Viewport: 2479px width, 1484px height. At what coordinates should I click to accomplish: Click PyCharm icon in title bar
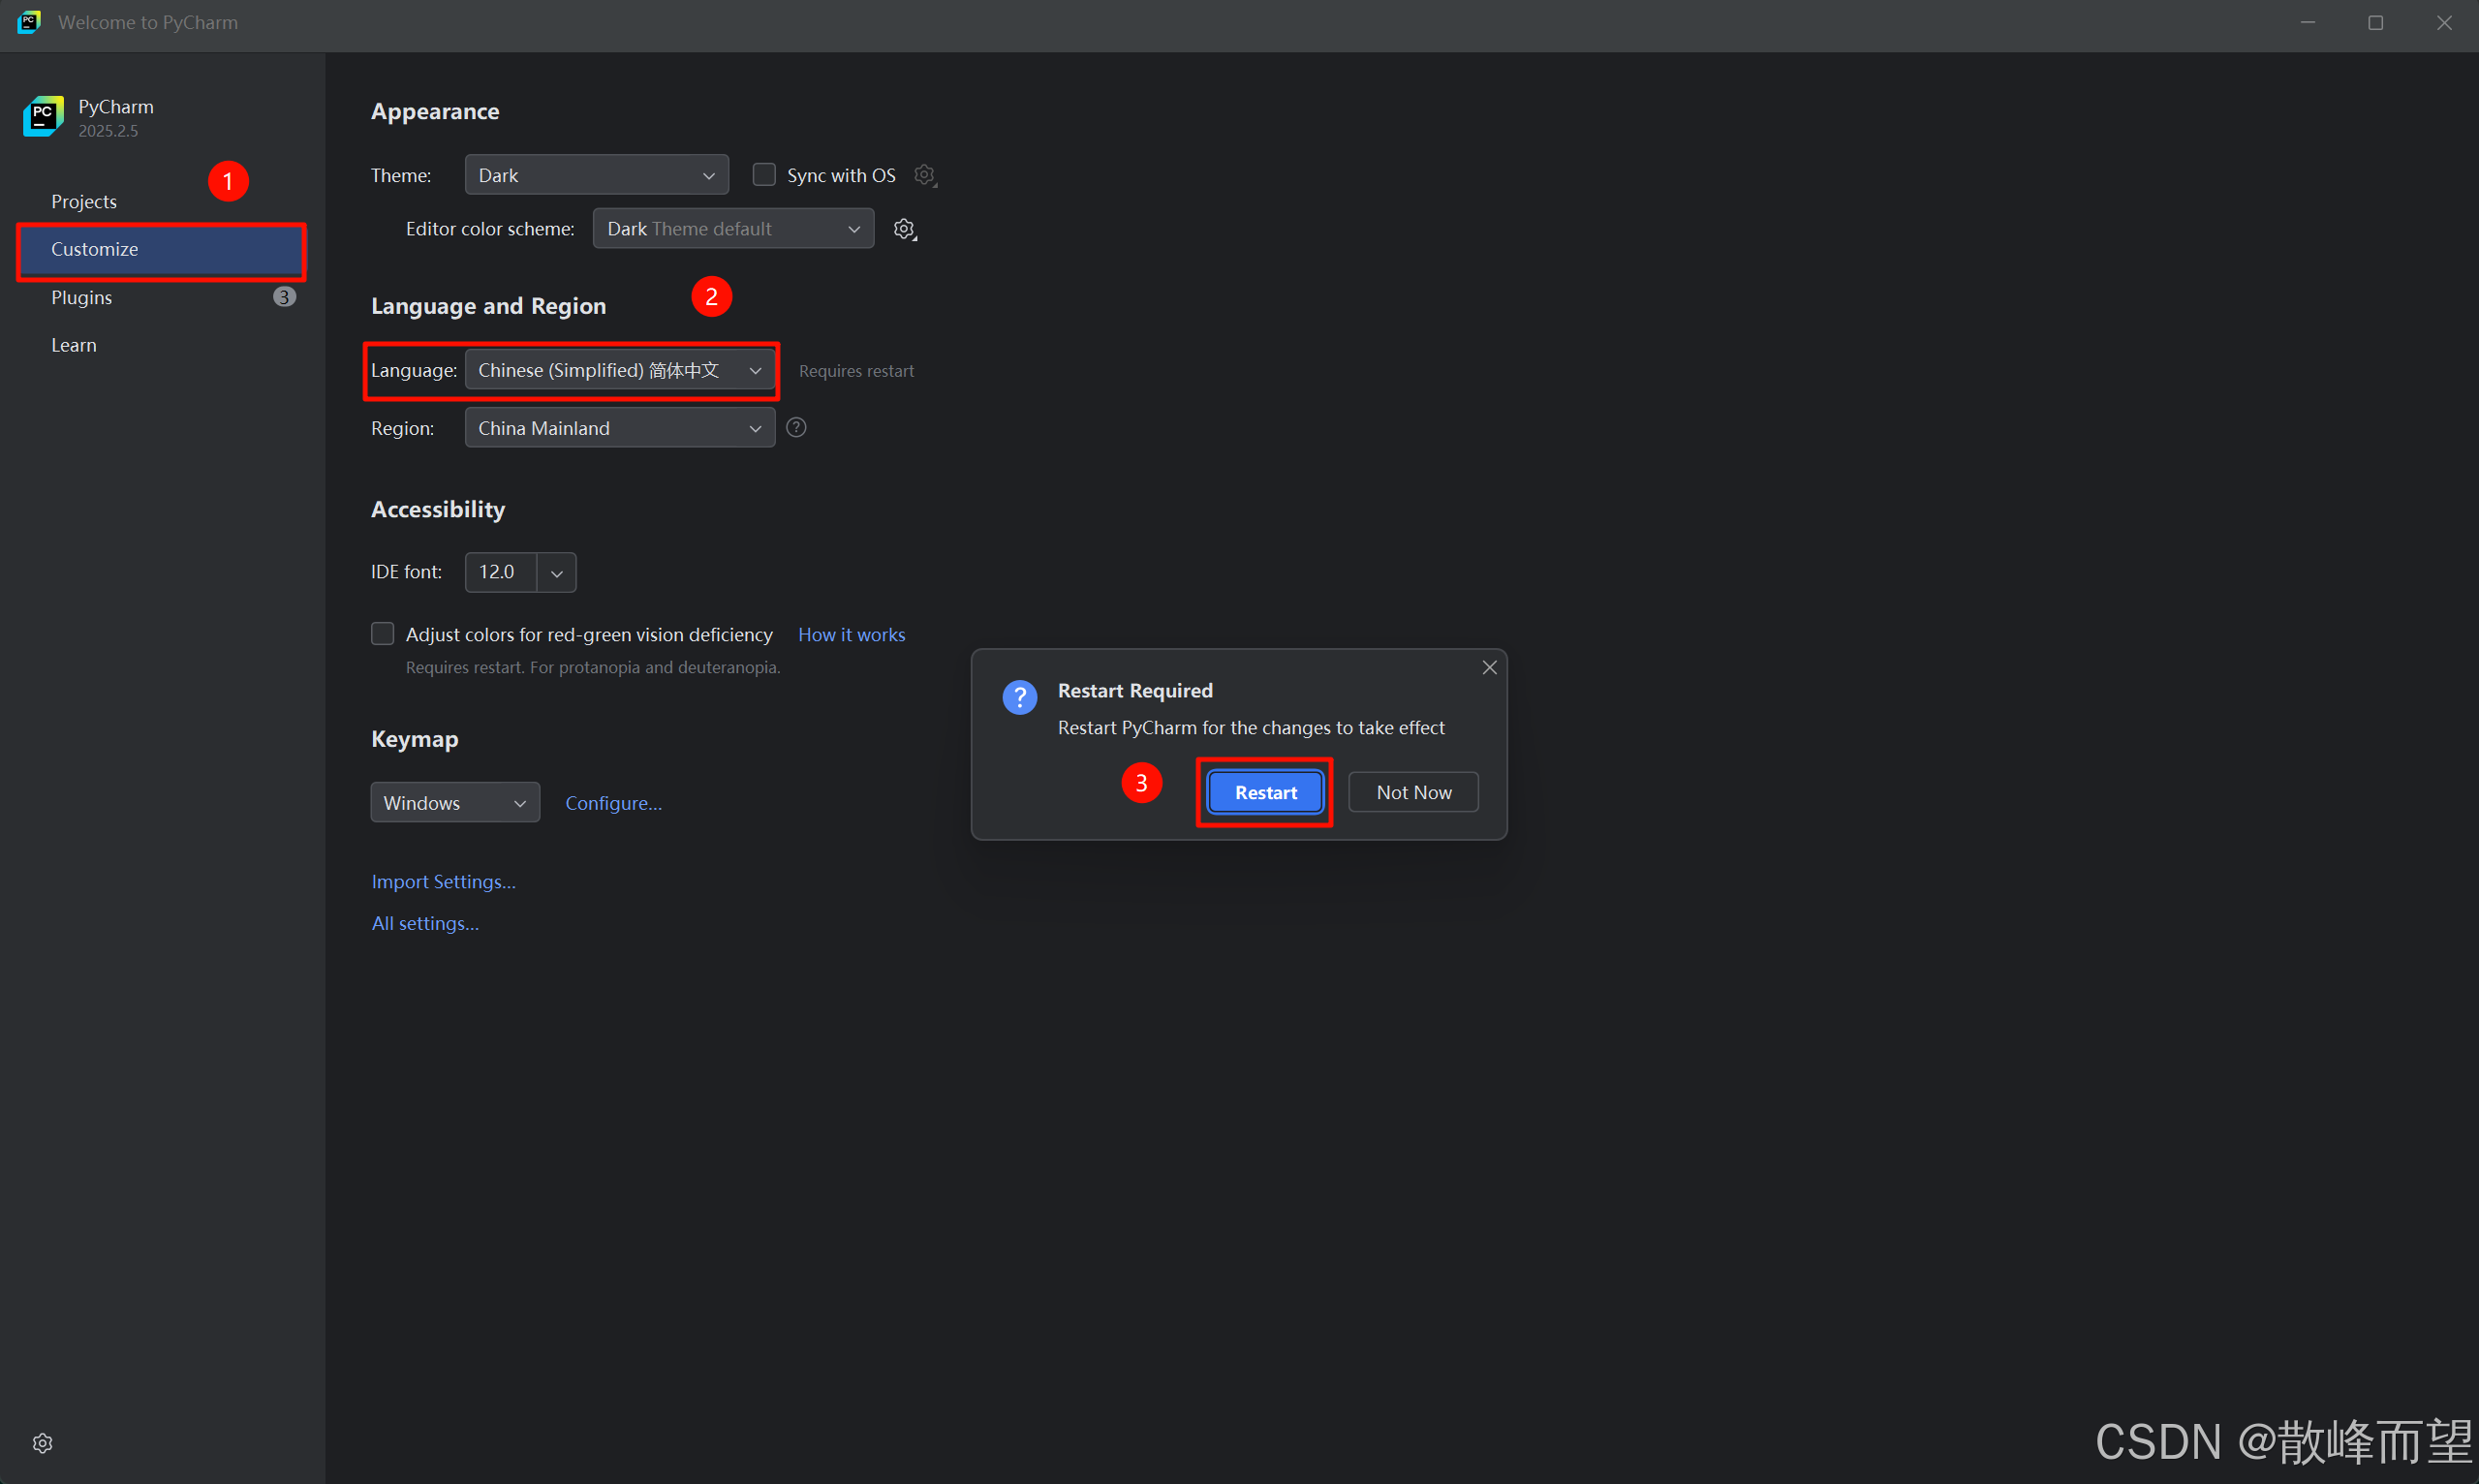pyautogui.click(x=29, y=22)
